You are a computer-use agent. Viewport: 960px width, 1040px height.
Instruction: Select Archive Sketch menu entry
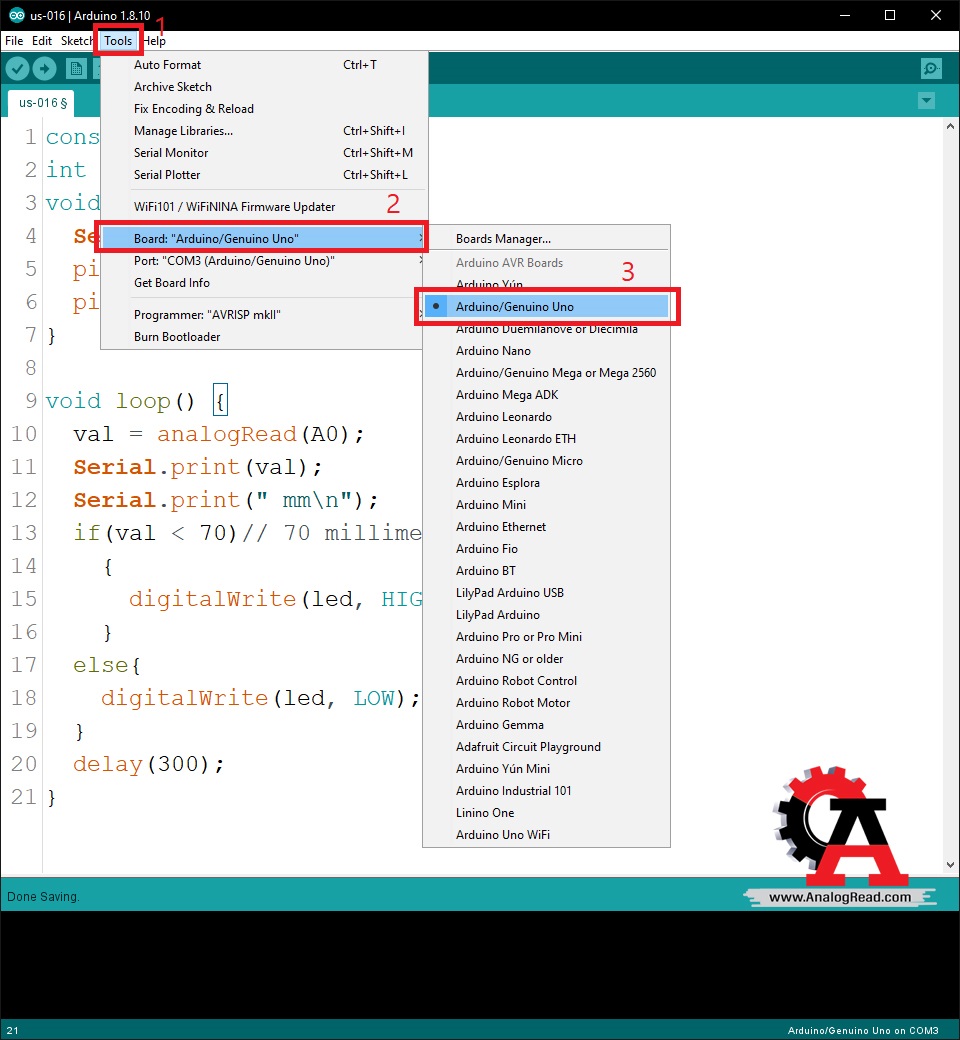coord(263,86)
